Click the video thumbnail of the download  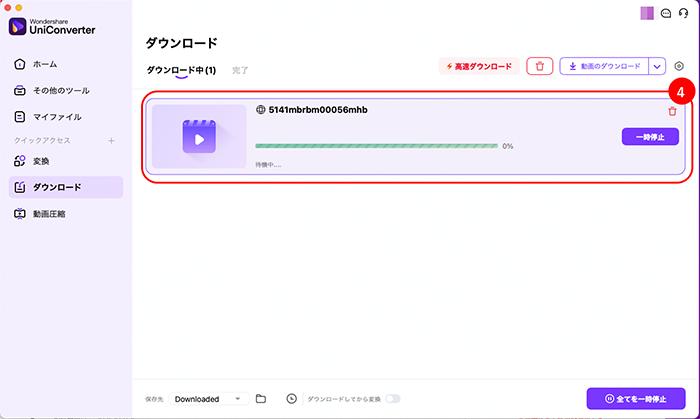pos(199,137)
